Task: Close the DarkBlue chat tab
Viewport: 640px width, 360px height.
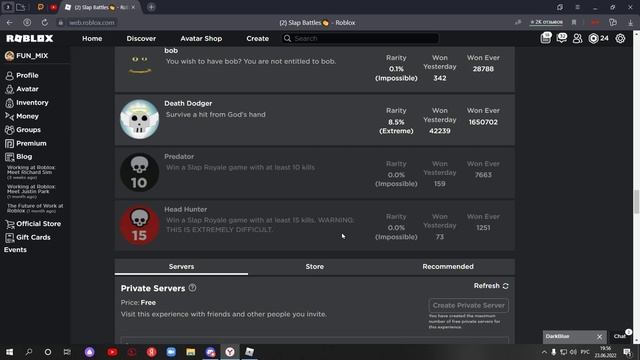Action: pyautogui.click(x=599, y=337)
